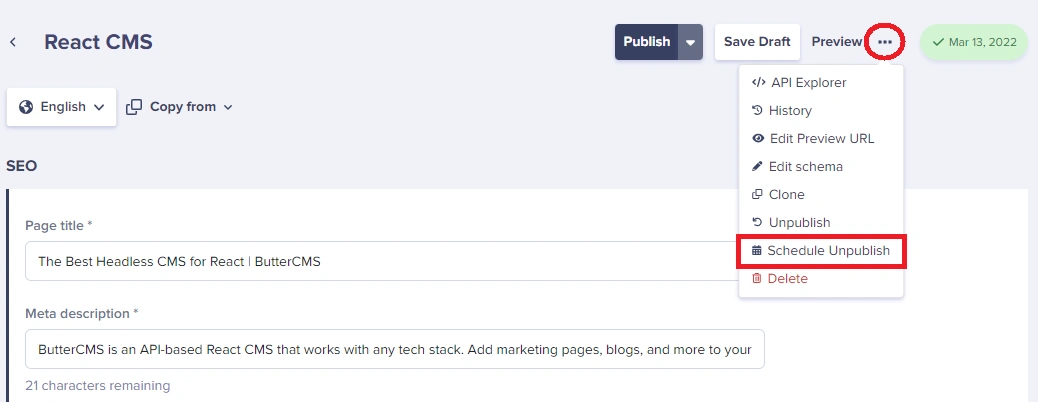
Task: Go back using the left chevron arrow
Action: (13, 42)
